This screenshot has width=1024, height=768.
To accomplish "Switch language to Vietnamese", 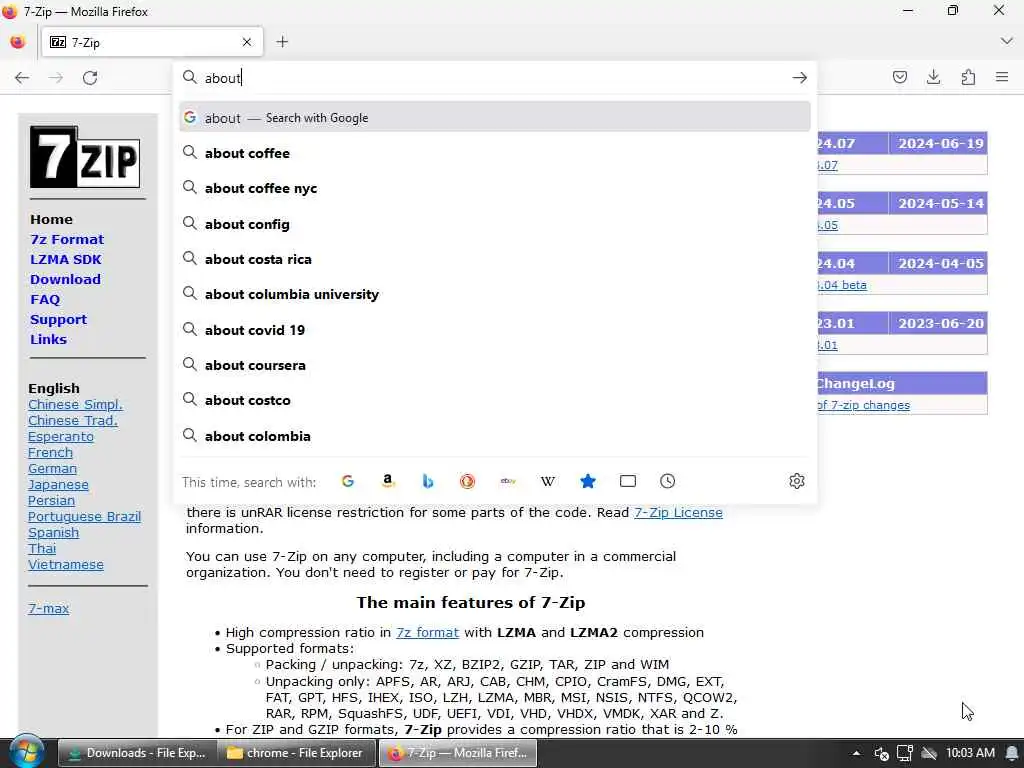I will point(65,565).
